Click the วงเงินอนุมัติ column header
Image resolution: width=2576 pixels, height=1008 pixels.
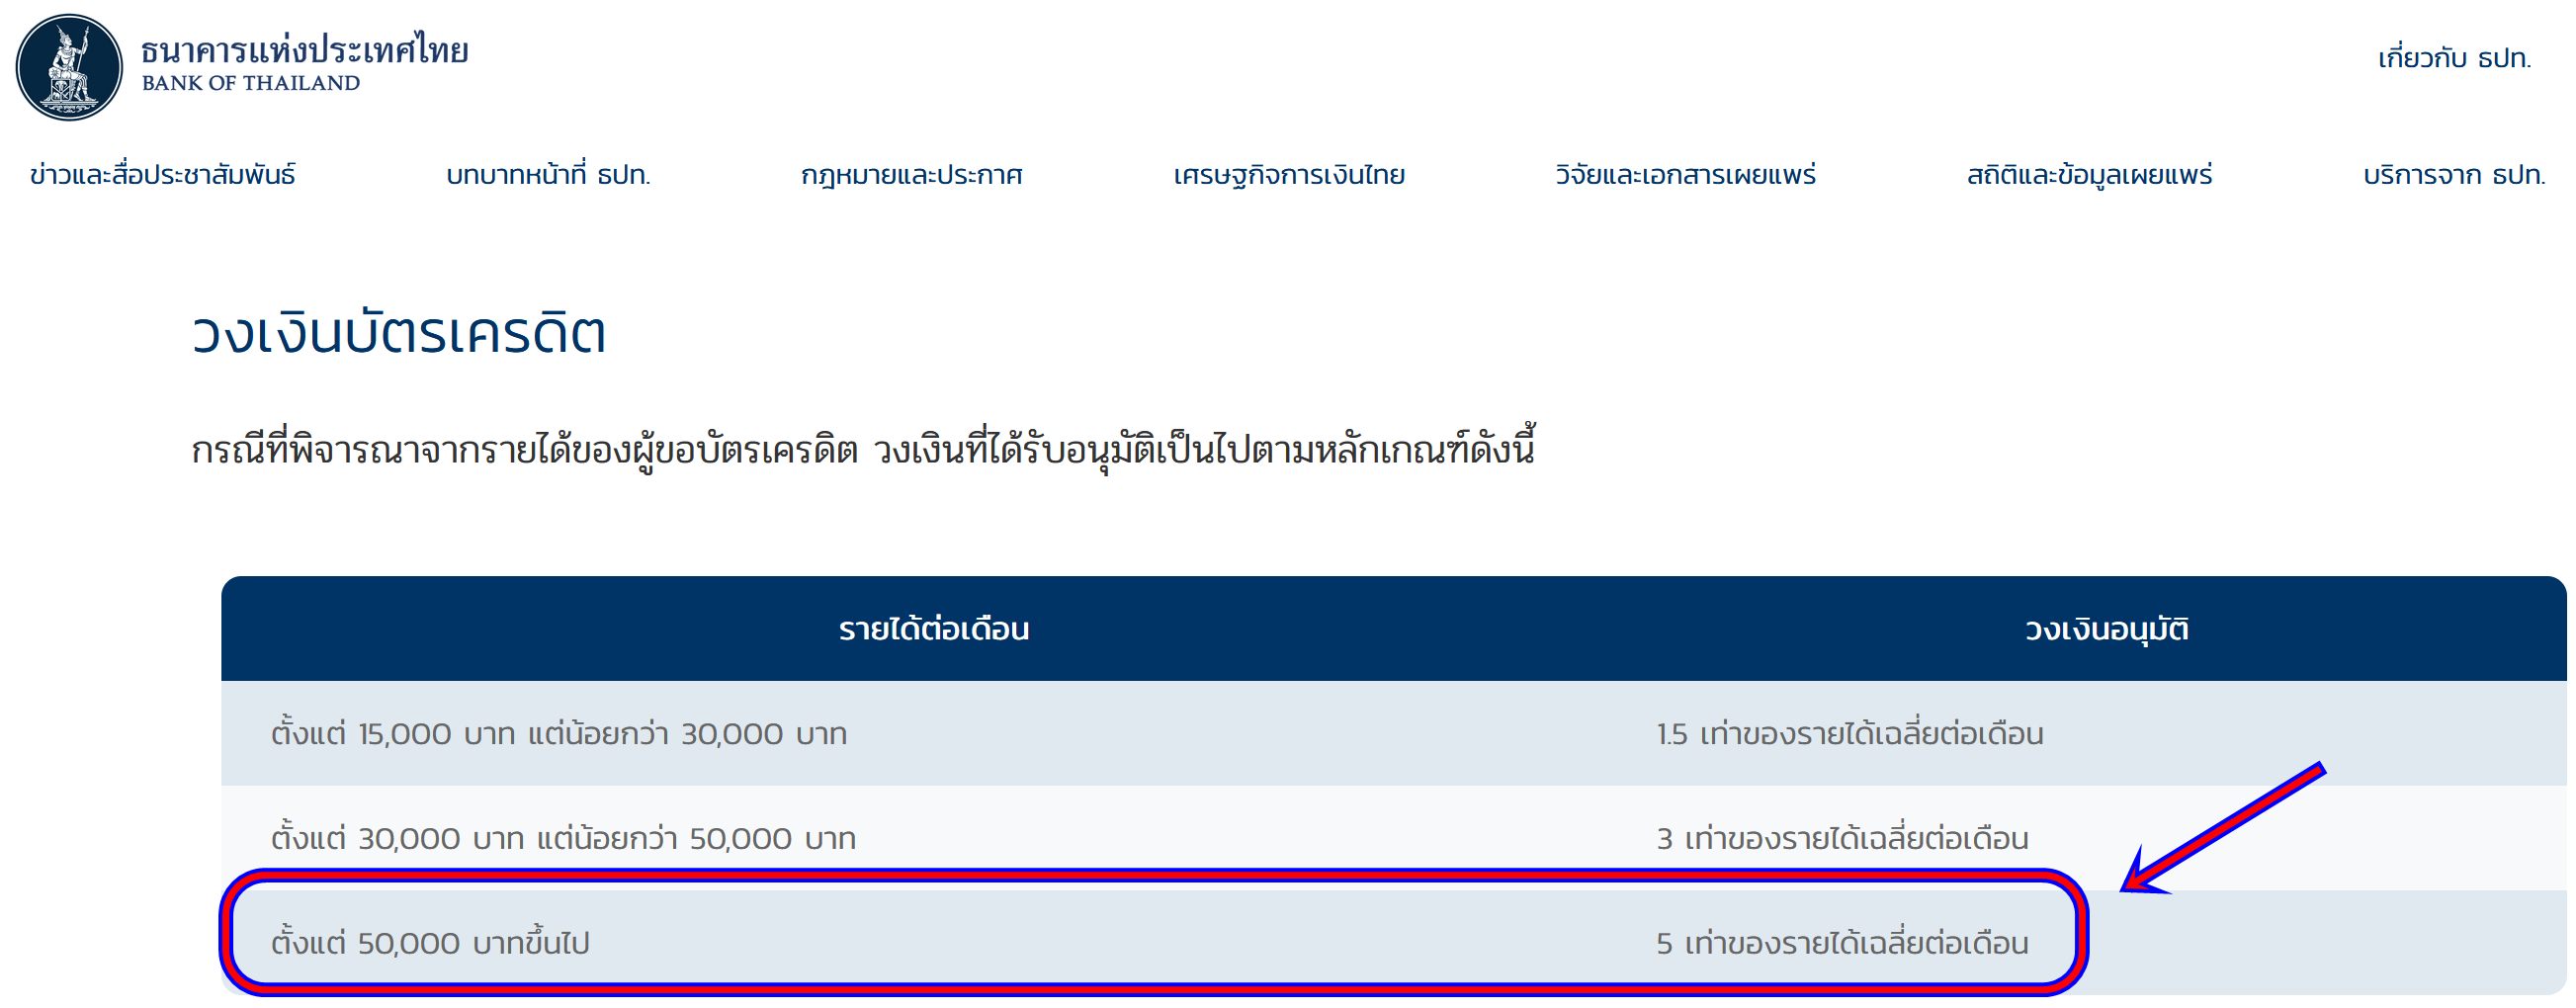2106,629
